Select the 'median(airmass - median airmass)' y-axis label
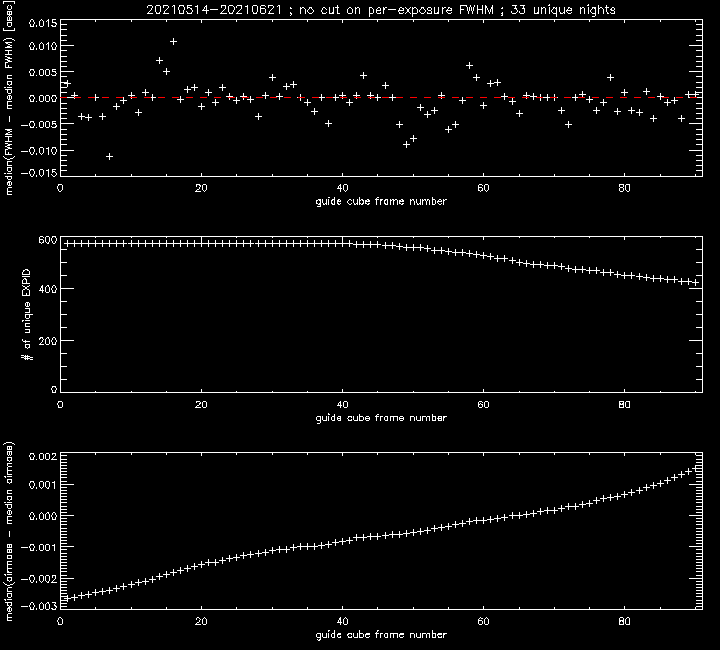Screen dimensions: 720x650 [10, 532]
